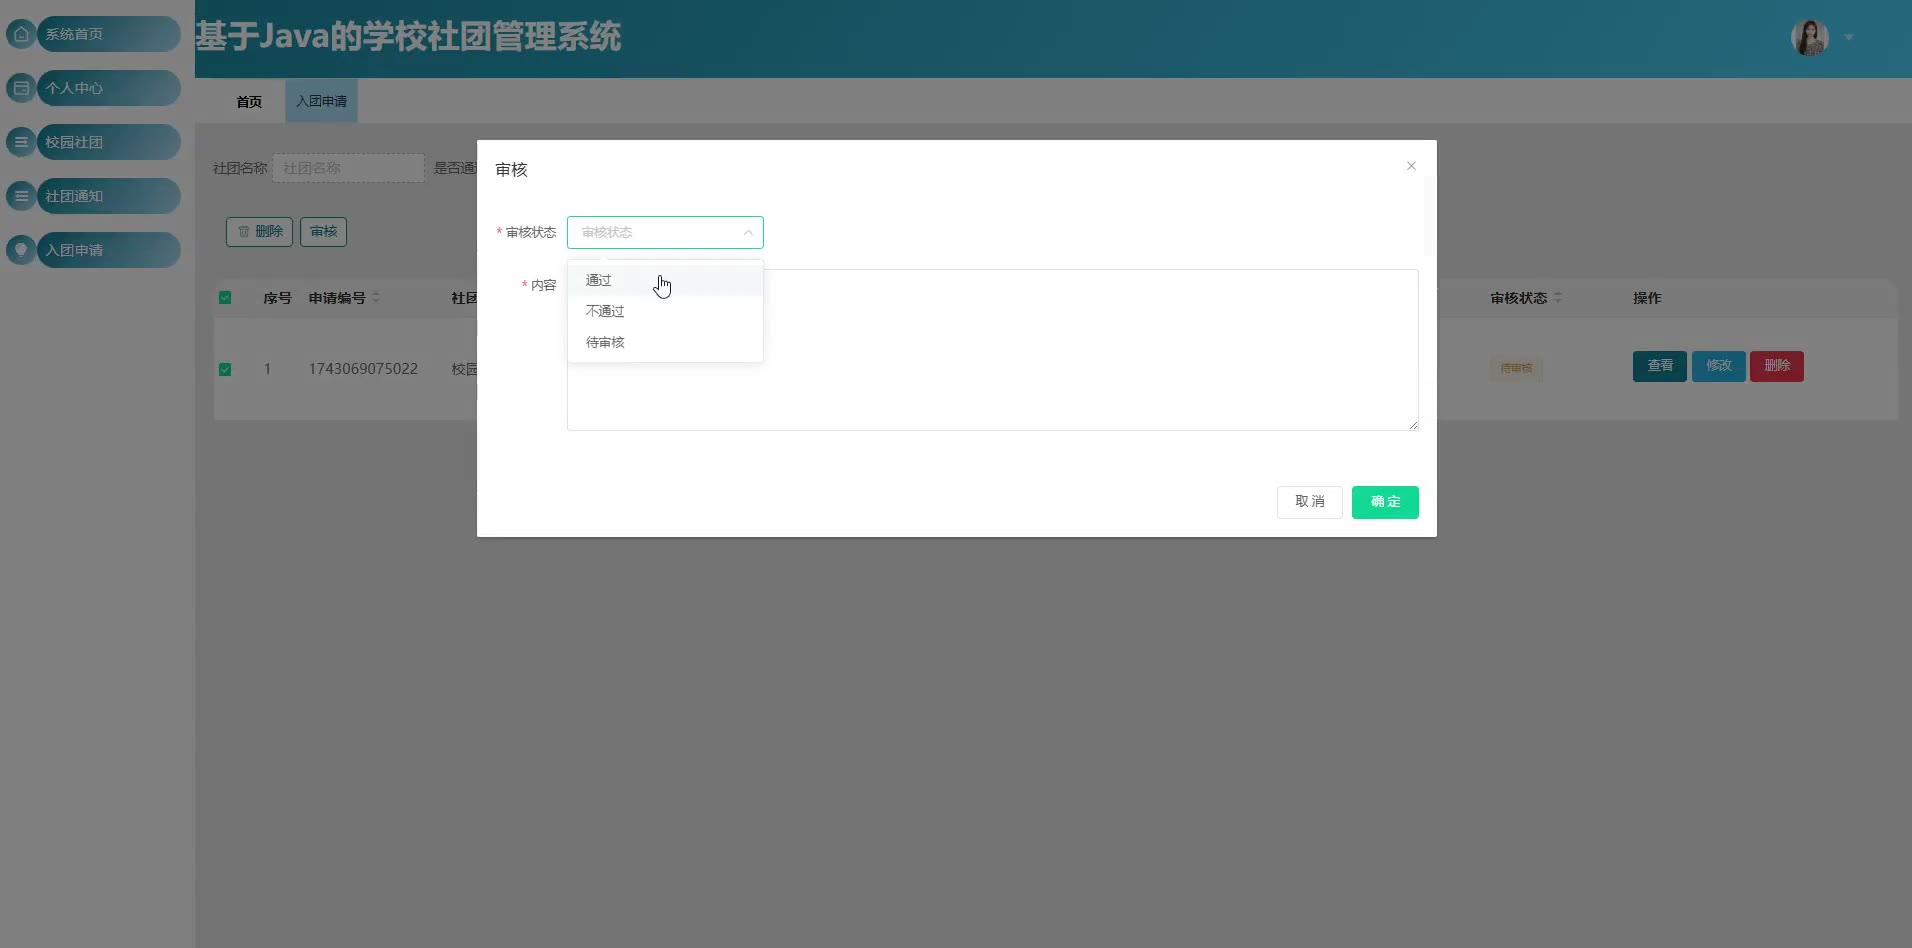Image resolution: width=1912 pixels, height=948 pixels.
Task: Click the 待审核 status tag in the row
Action: coord(1516,368)
